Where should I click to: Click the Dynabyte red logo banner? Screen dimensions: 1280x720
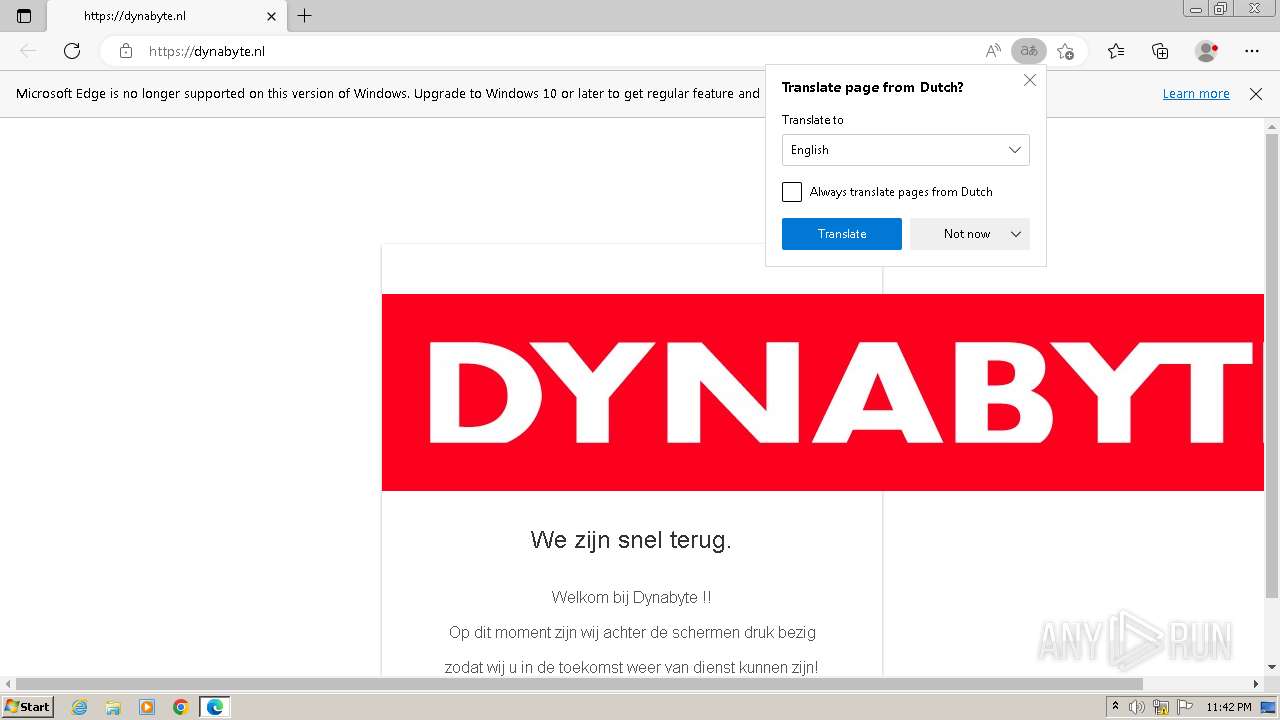[823, 392]
